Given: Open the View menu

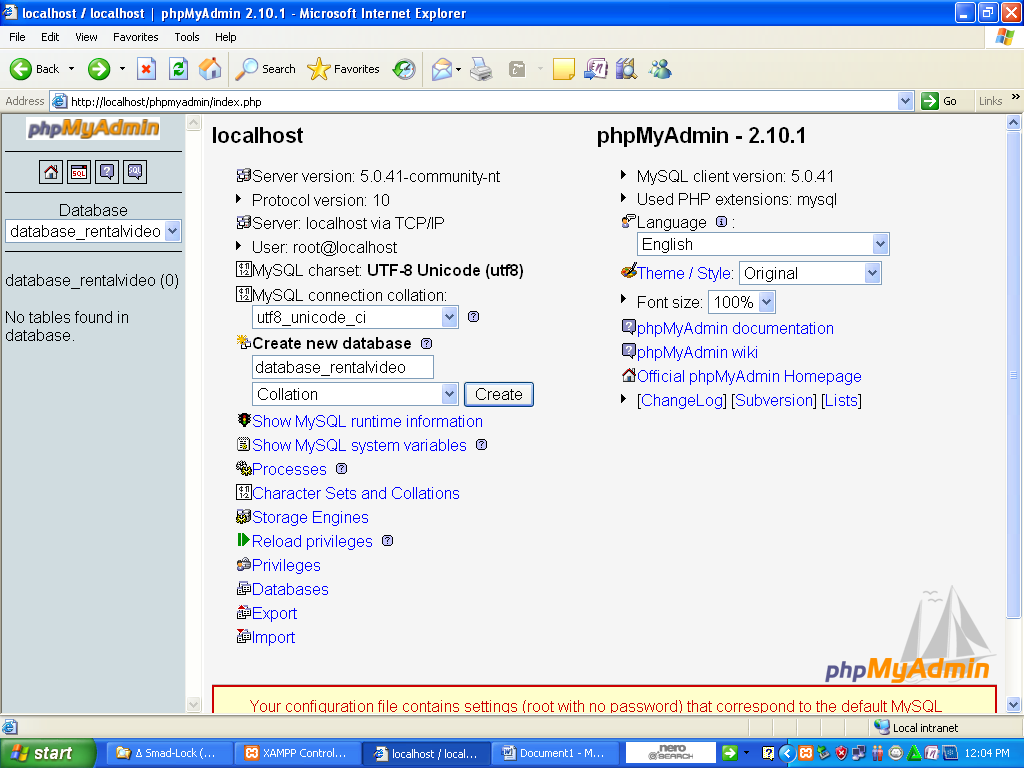Looking at the screenshot, I should pos(86,37).
